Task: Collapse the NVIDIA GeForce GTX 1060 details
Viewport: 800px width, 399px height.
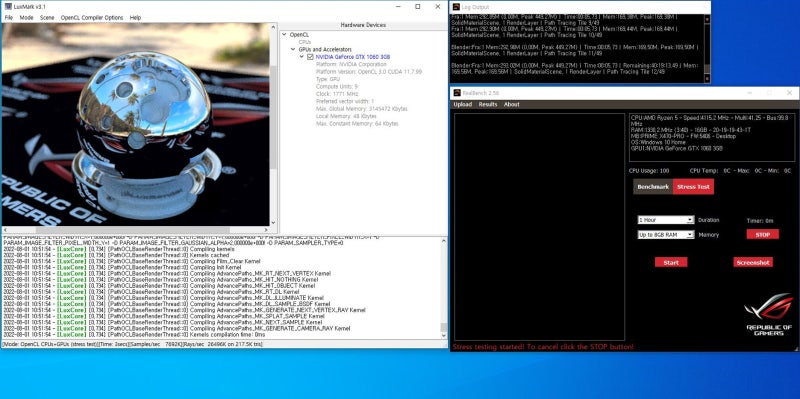Action: tap(303, 57)
